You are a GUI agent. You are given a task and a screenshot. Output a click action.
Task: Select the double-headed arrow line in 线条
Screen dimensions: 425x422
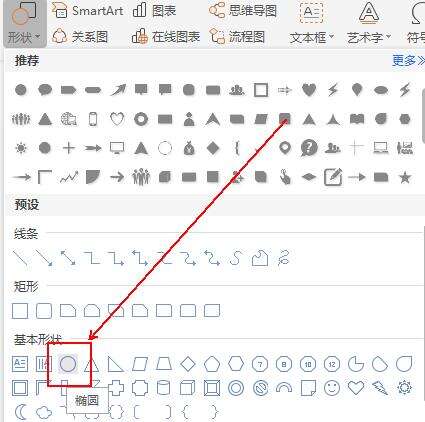coord(68,258)
